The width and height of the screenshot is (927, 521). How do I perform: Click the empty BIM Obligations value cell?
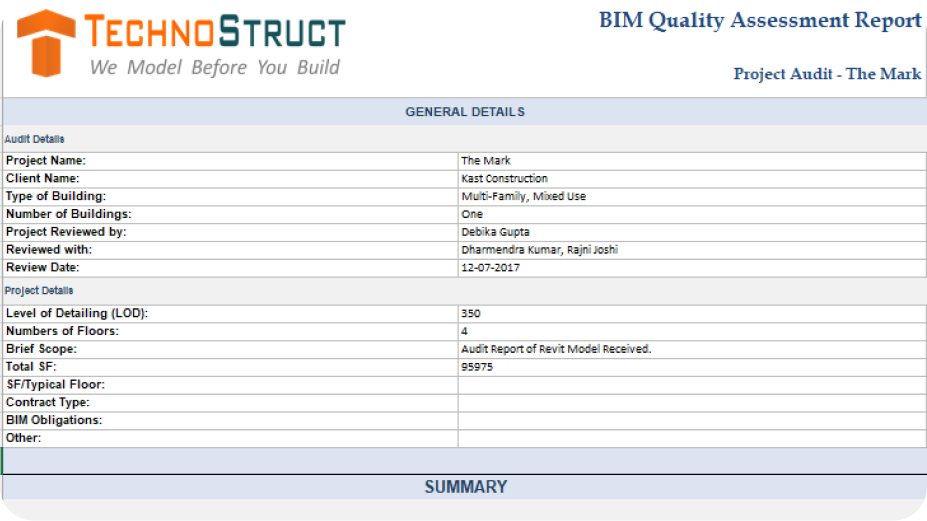(x=692, y=420)
